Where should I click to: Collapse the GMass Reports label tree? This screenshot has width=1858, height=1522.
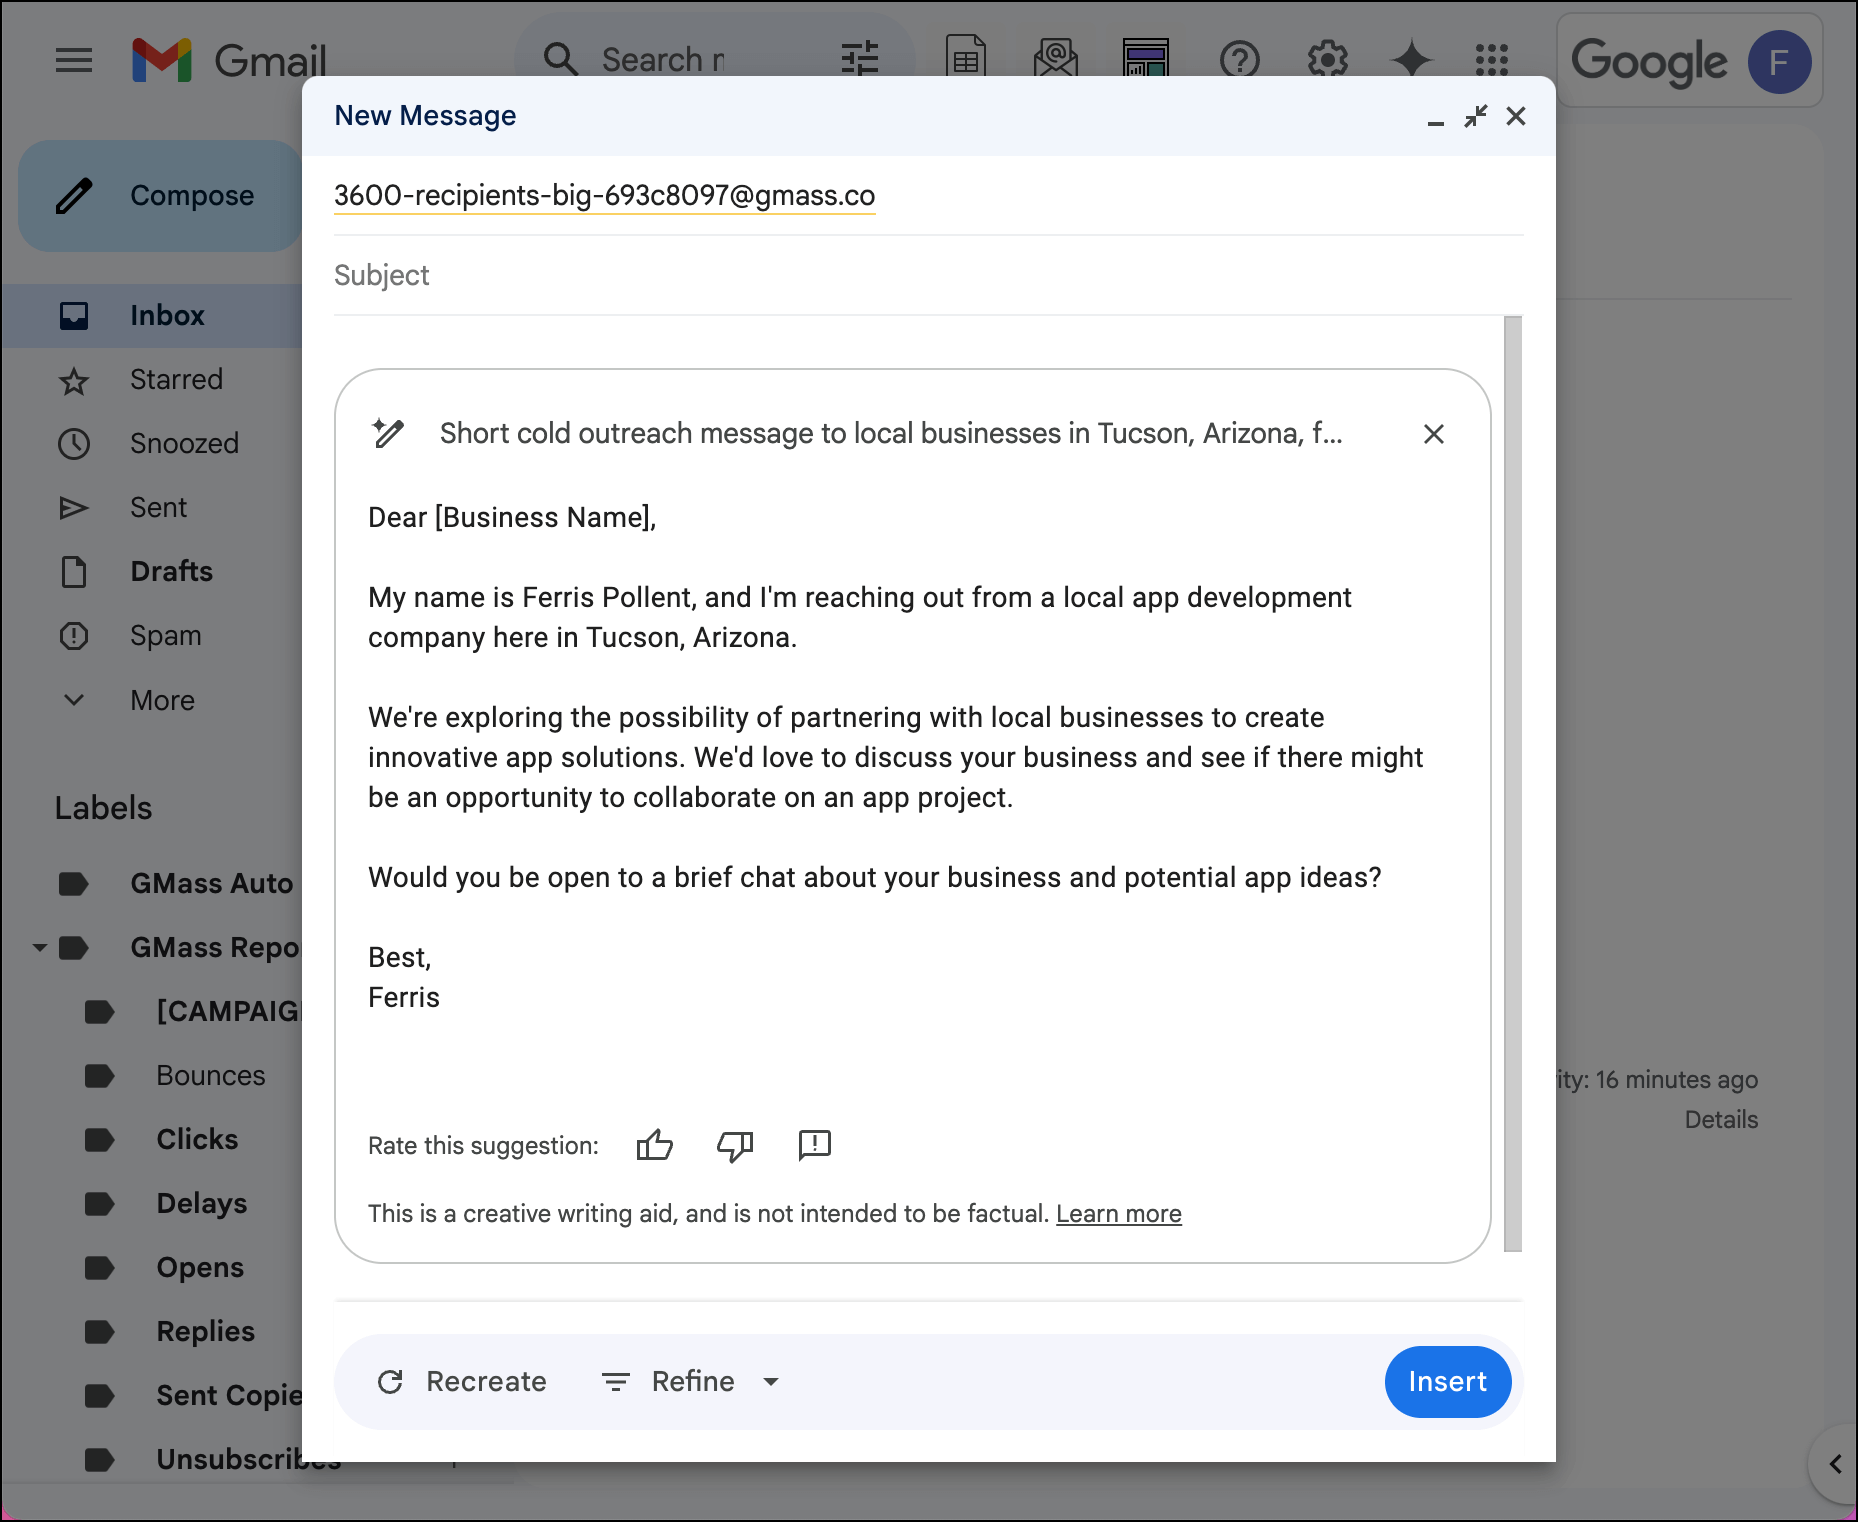[x=40, y=947]
